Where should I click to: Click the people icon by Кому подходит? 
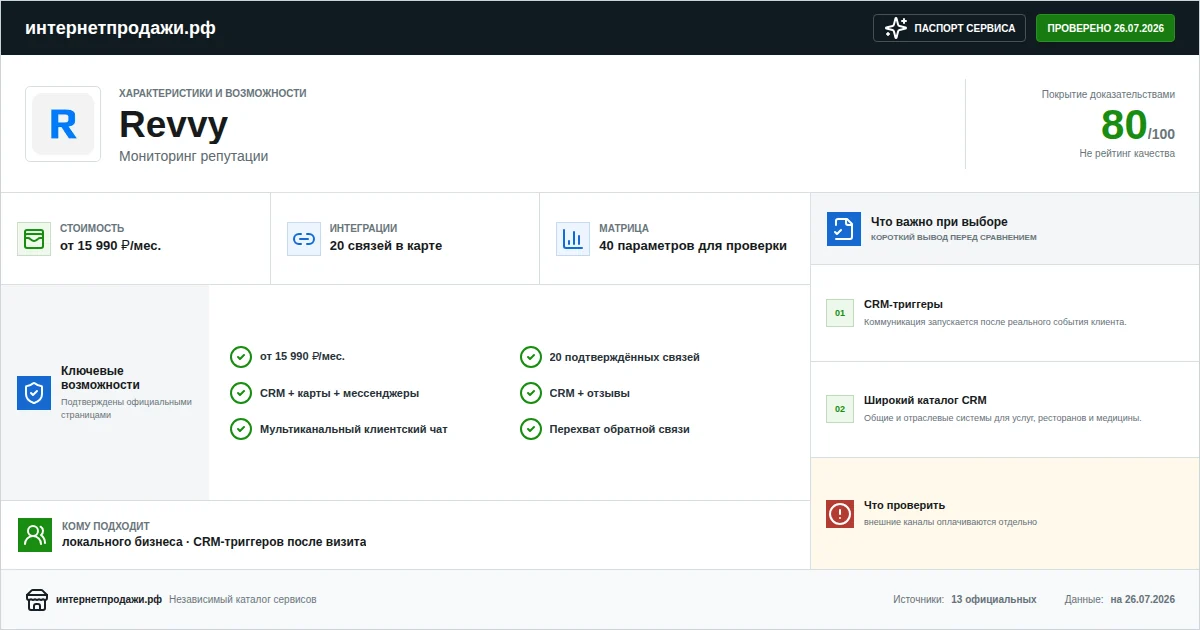[35, 535]
